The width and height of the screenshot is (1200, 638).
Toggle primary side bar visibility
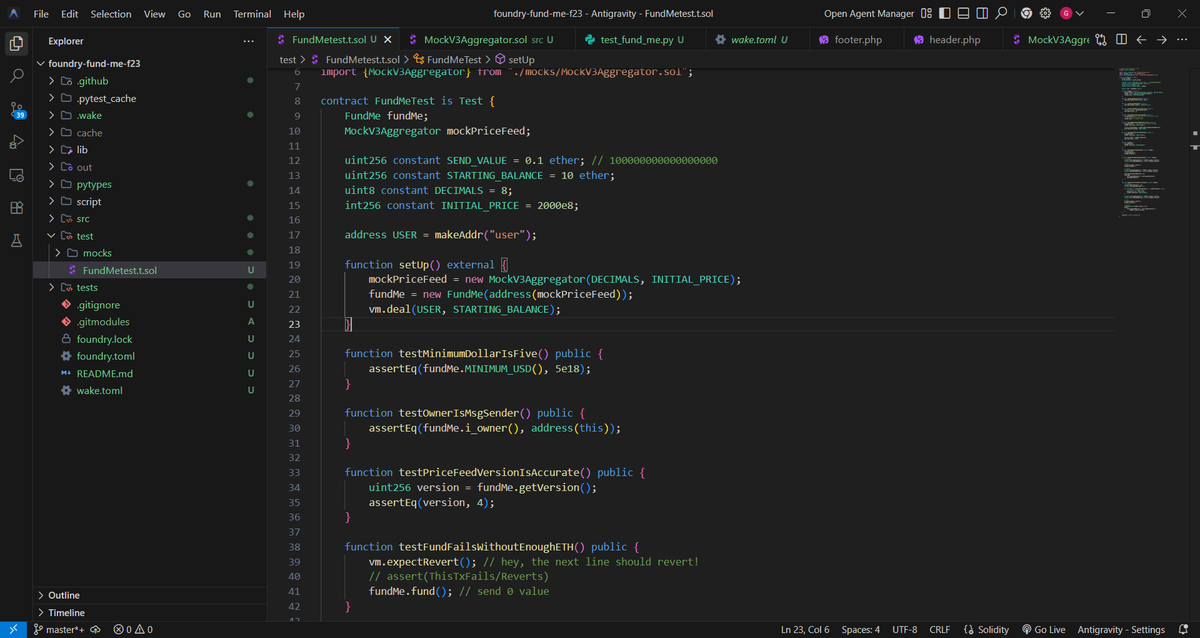point(947,14)
